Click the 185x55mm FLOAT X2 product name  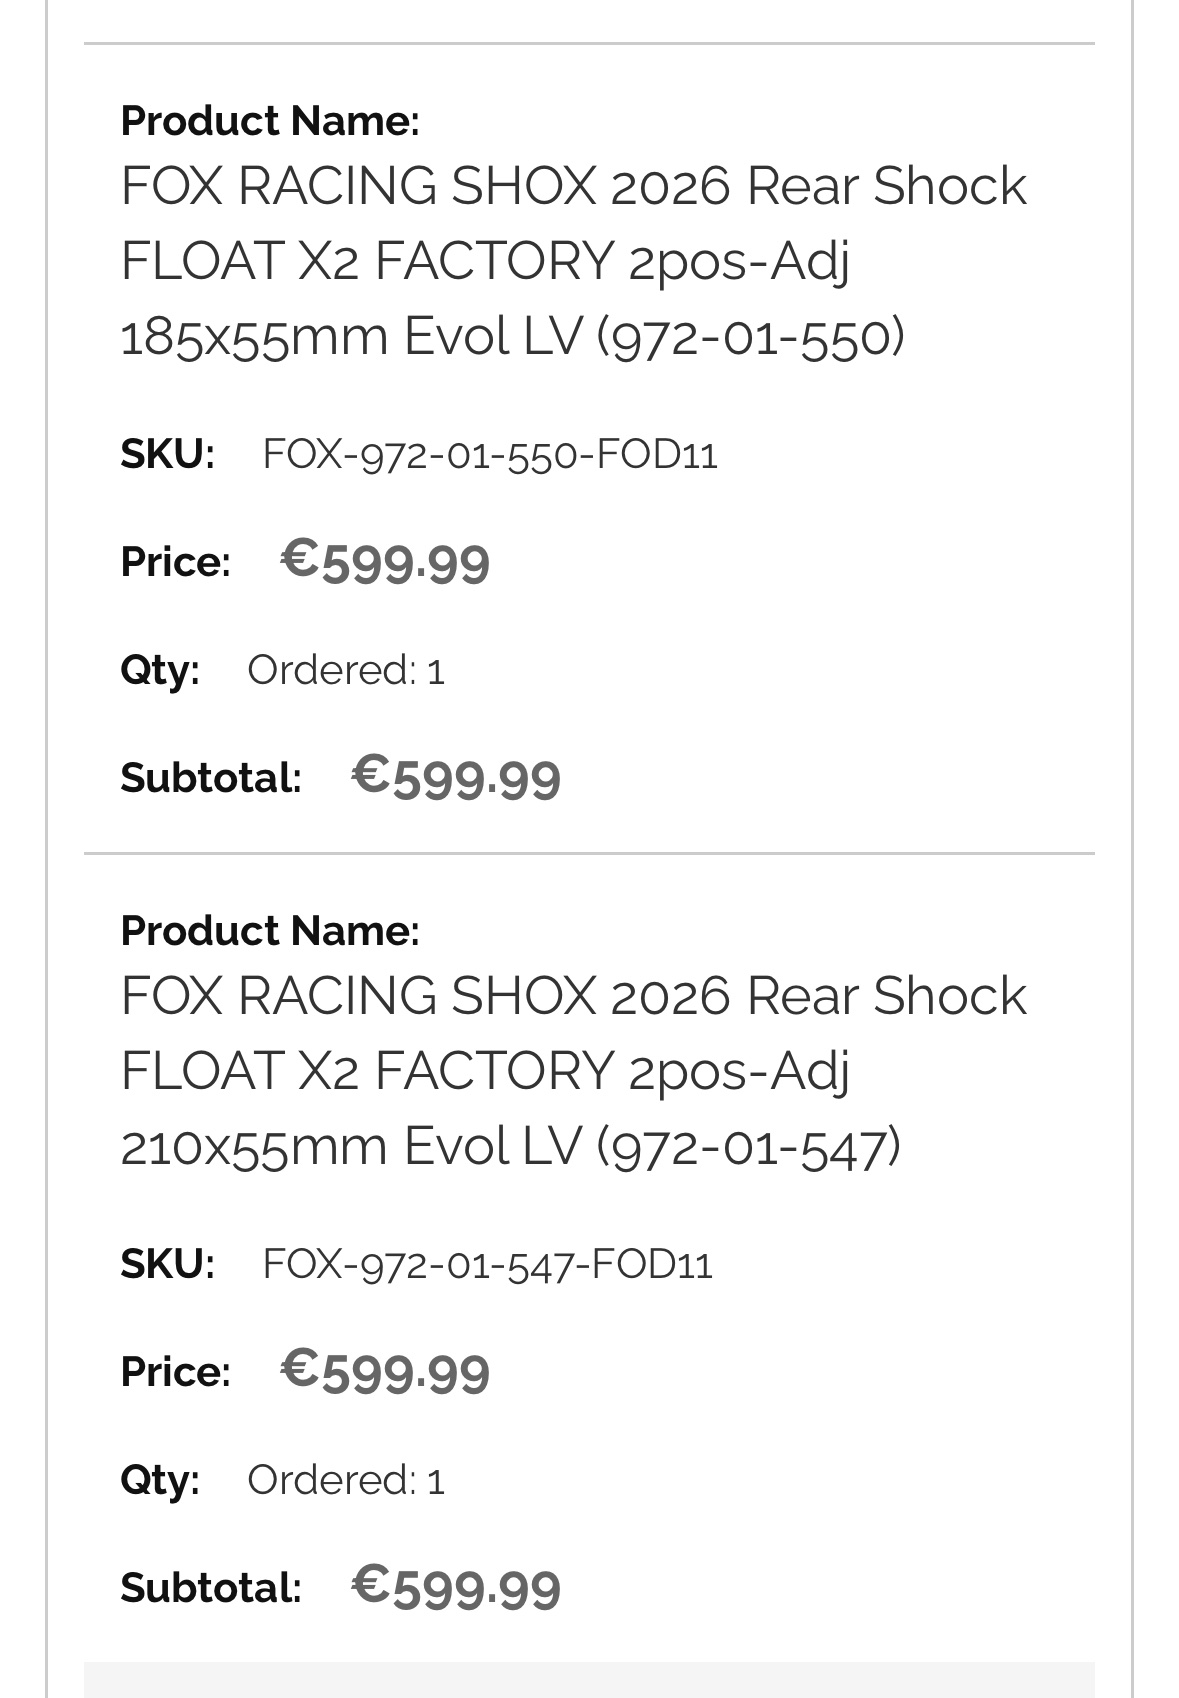[x=572, y=260]
